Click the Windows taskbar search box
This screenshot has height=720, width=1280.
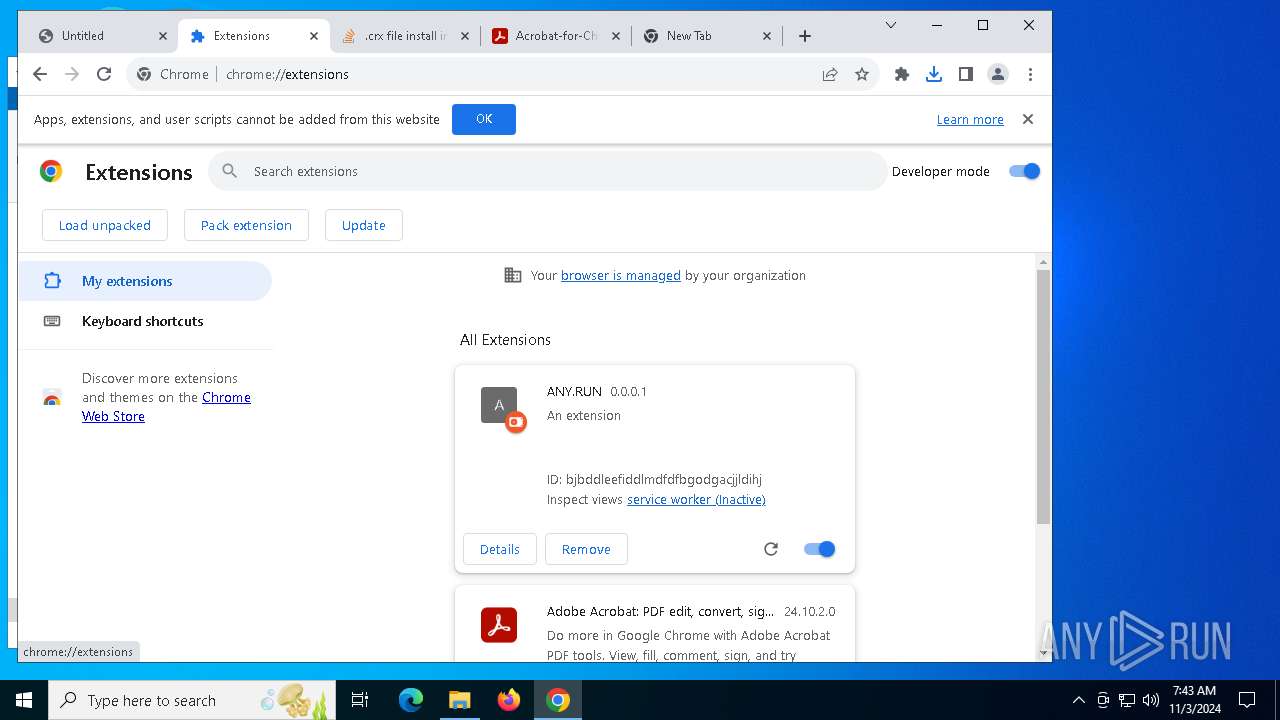(192, 700)
